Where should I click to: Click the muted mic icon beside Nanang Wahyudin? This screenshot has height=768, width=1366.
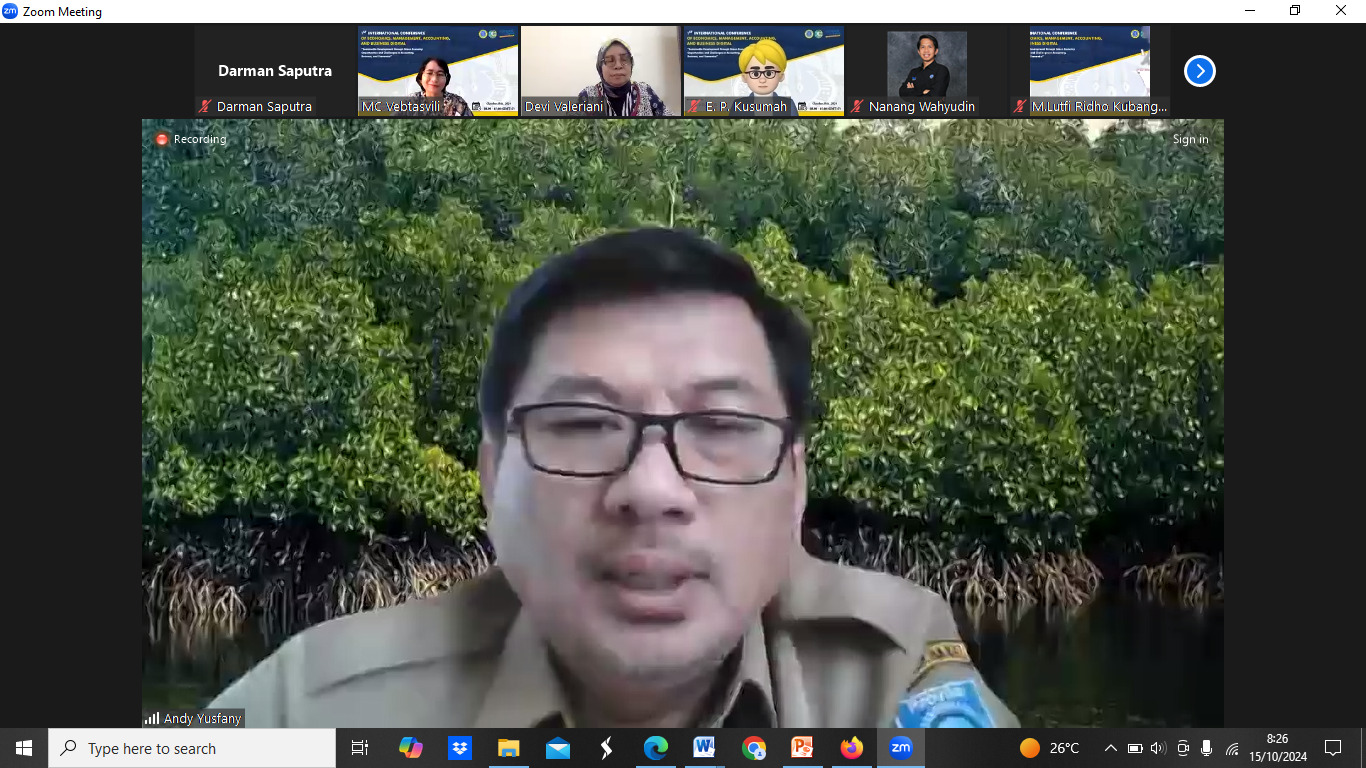[x=857, y=106]
